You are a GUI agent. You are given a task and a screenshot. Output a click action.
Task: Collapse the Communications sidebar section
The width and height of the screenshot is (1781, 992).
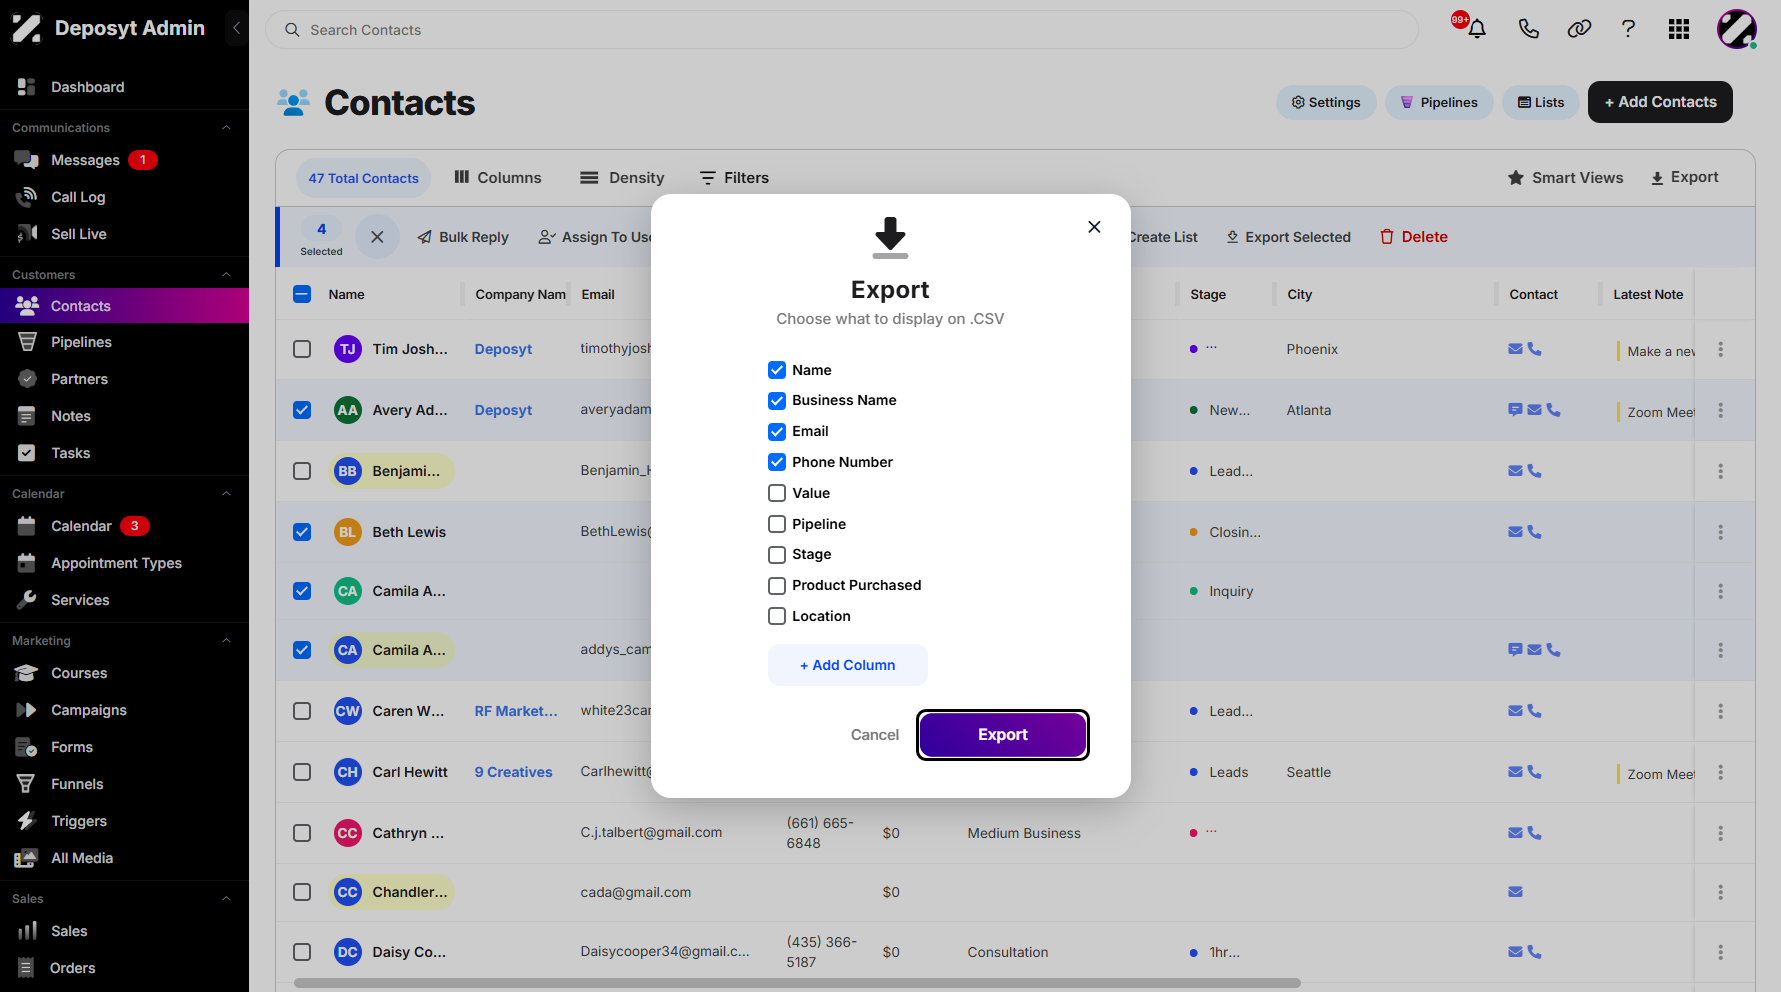(226, 128)
